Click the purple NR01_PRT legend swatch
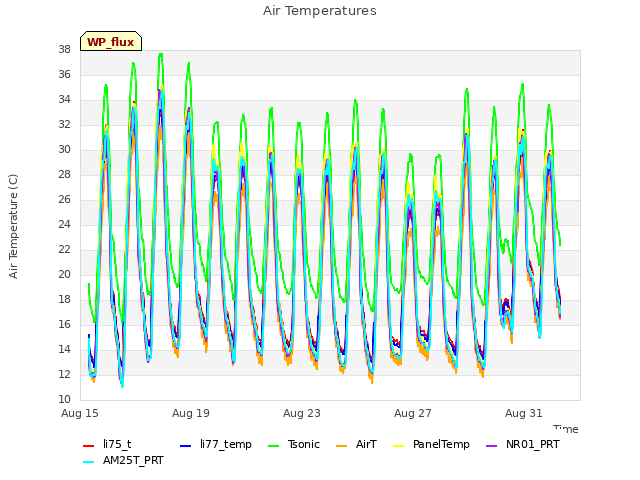The image size is (640, 480). 491,446
